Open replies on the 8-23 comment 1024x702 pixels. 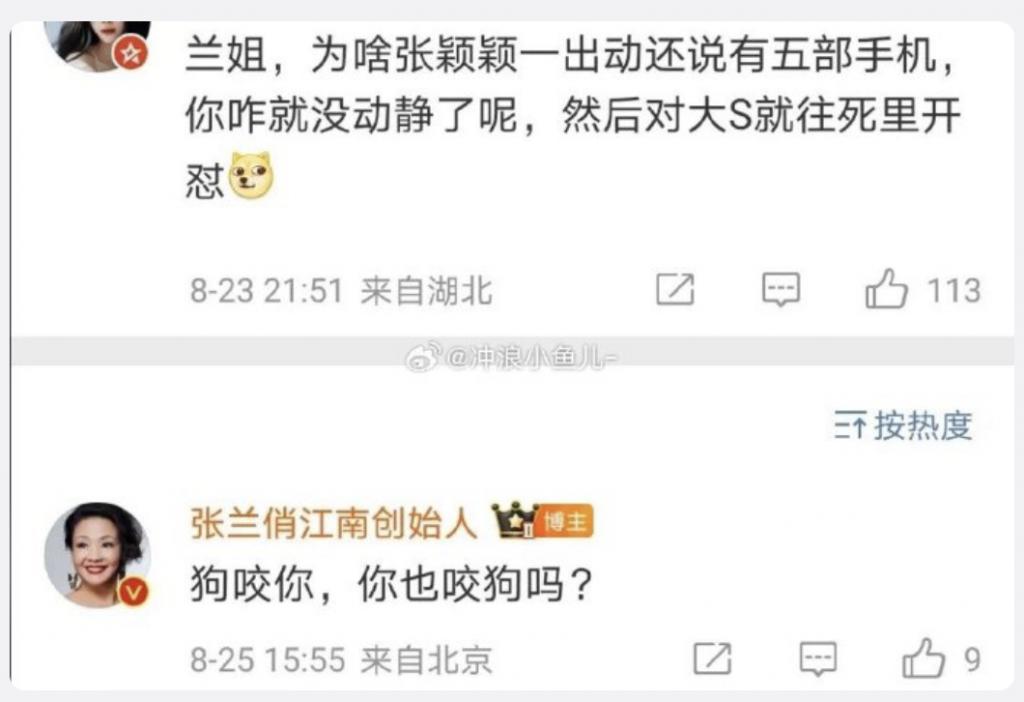click(781, 290)
